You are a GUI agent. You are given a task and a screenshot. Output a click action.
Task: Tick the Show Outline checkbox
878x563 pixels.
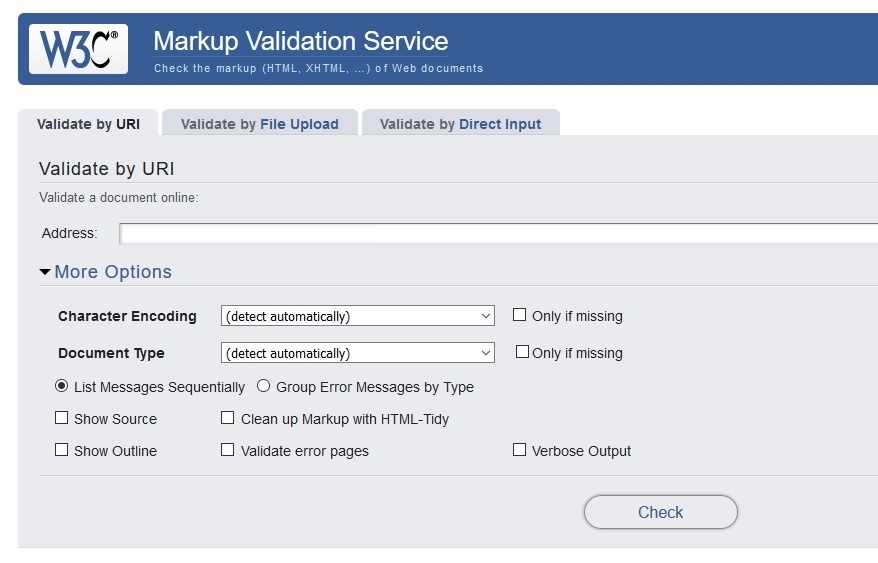pyautogui.click(x=62, y=451)
